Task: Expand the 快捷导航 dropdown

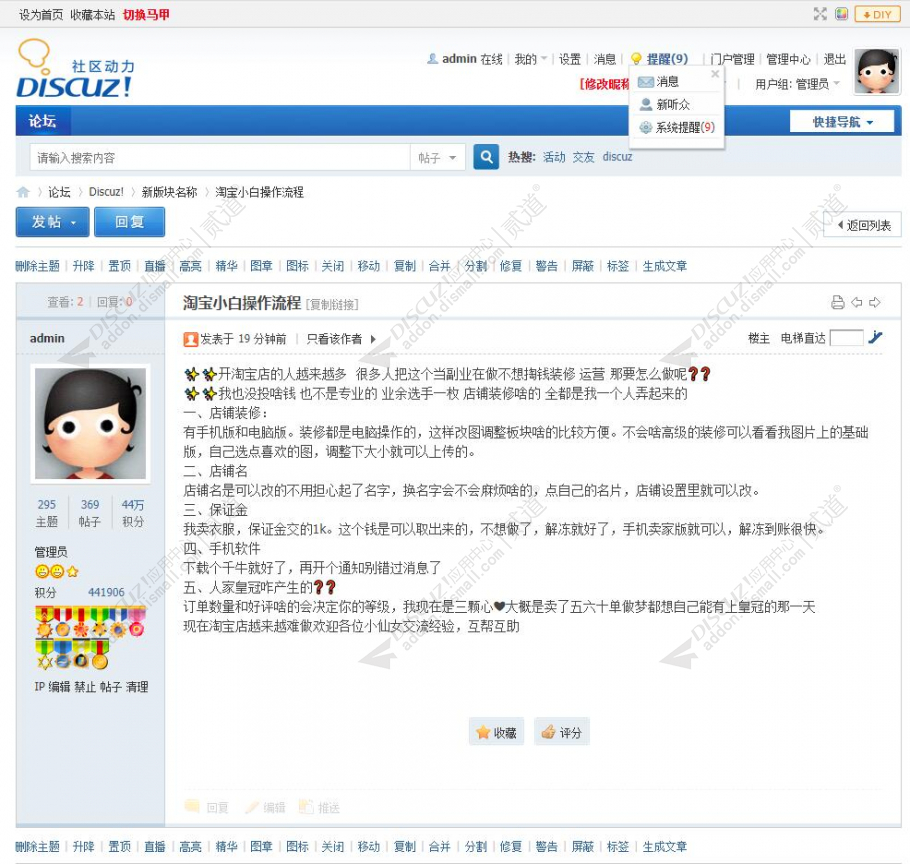Action: [842, 122]
